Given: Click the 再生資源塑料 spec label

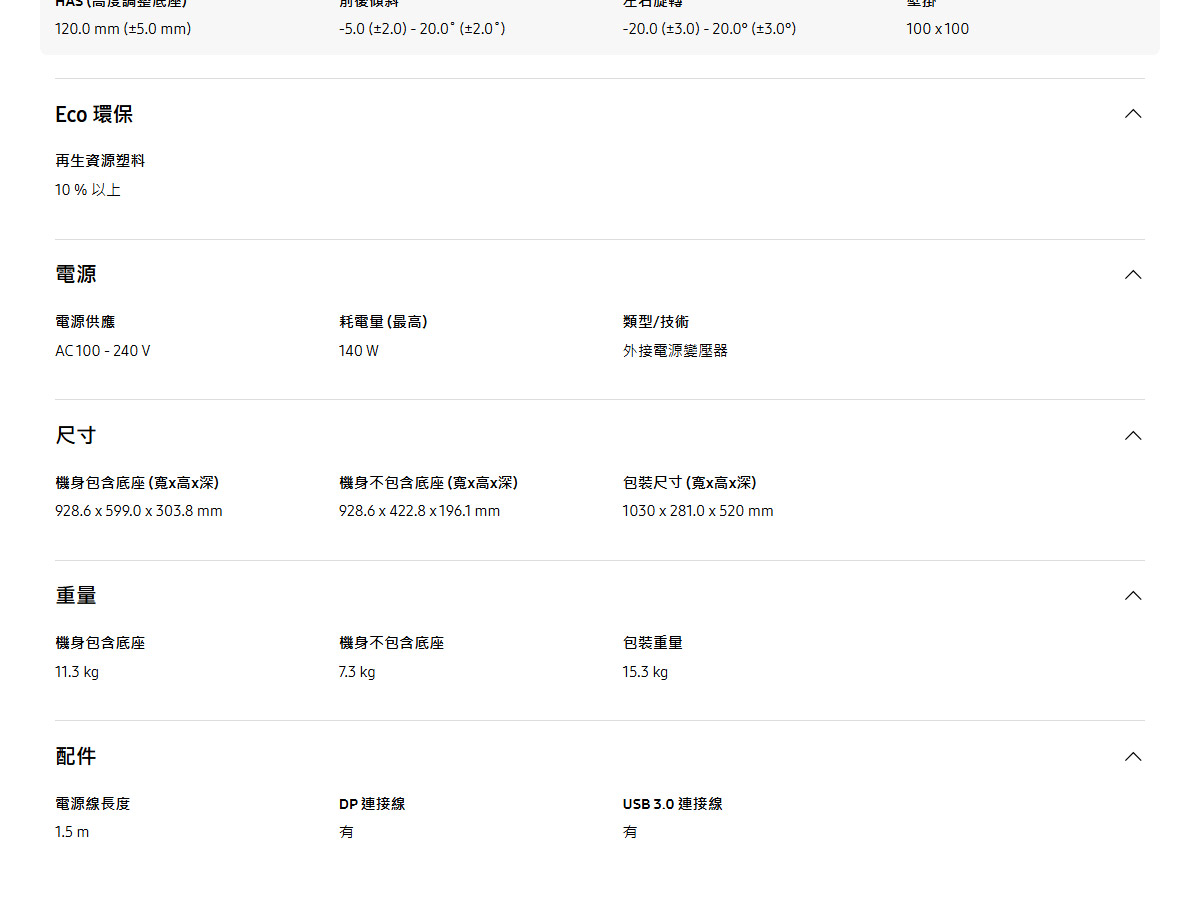Looking at the screenshot, I should coord(100,161).
